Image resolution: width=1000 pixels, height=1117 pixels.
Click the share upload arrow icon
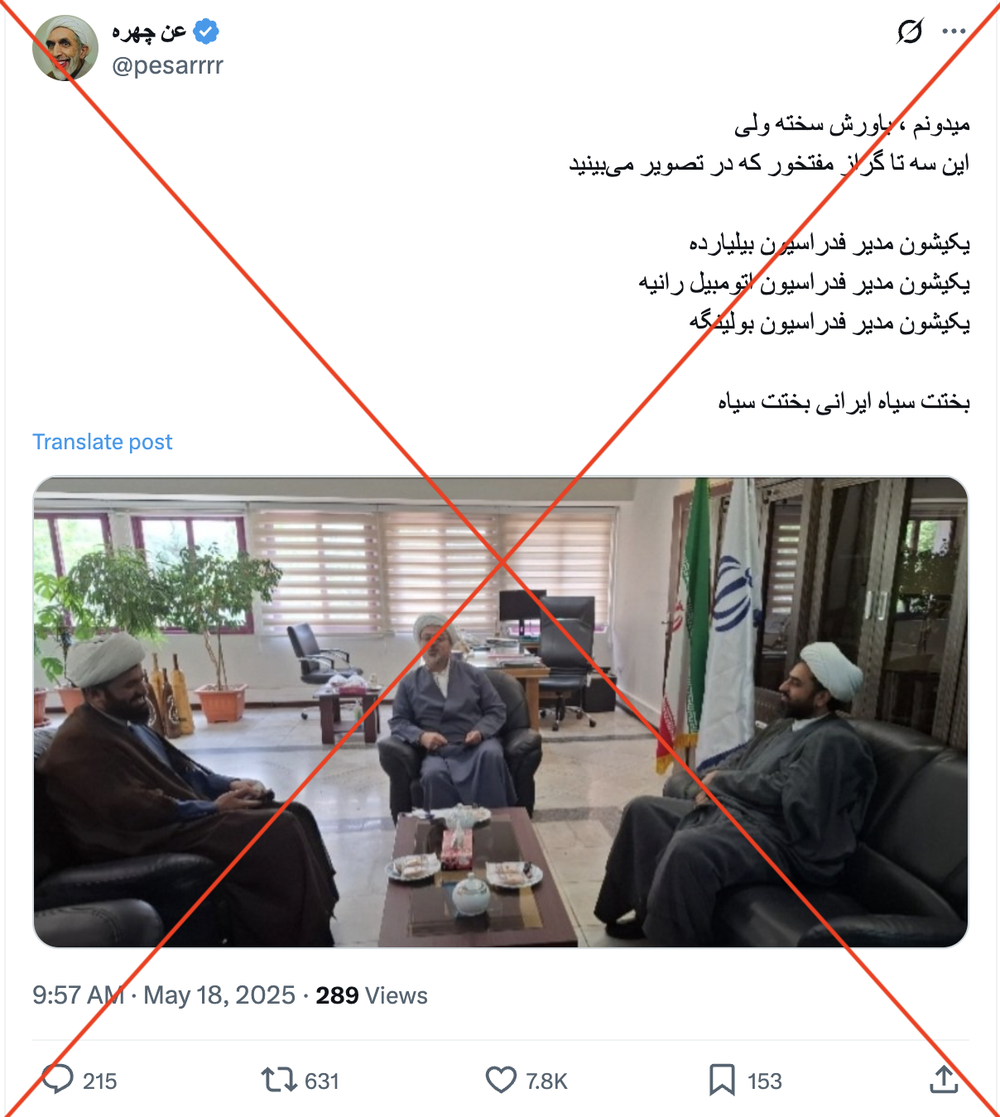pos(944,1079)
